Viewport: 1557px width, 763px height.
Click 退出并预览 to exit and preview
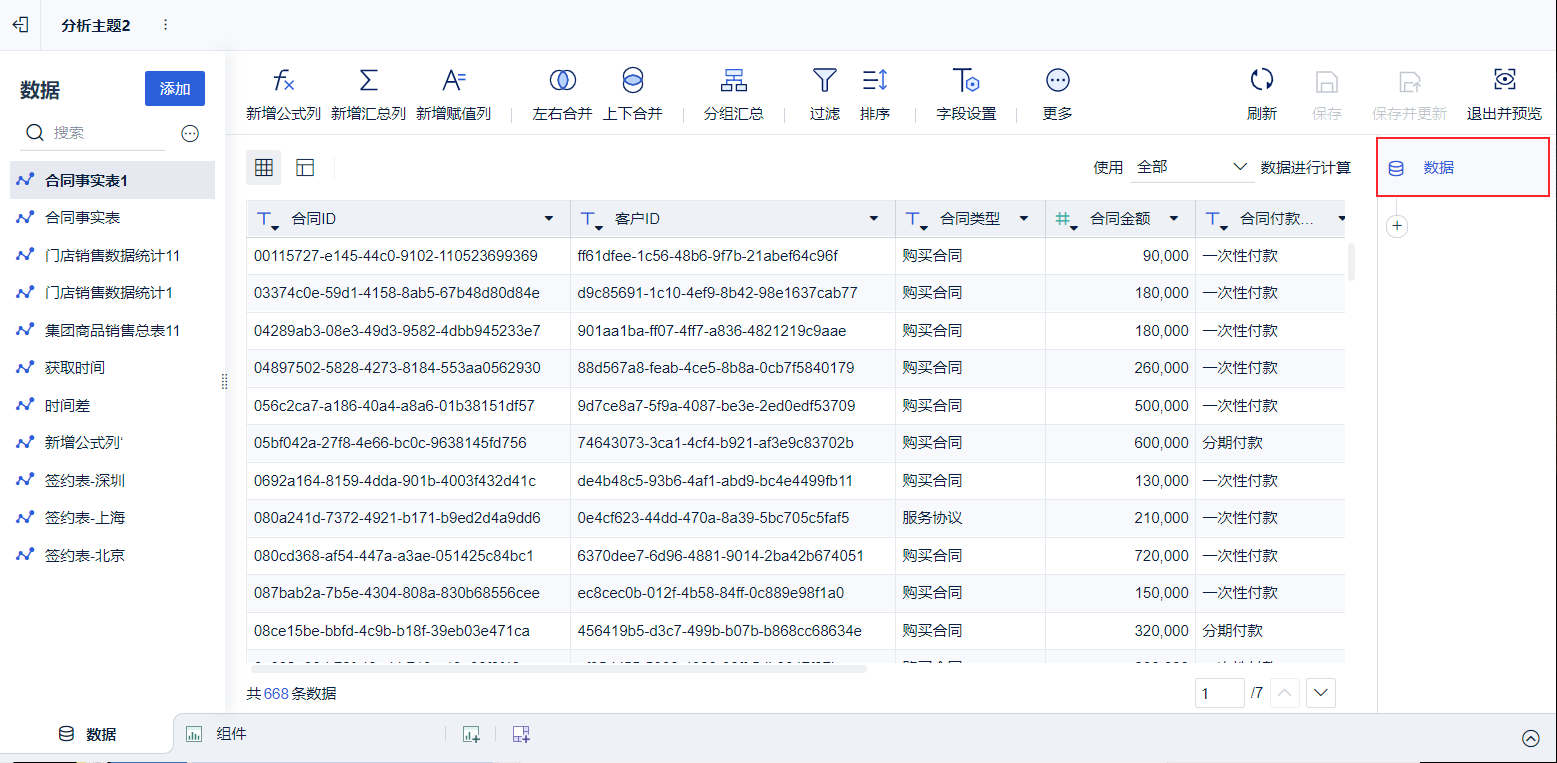tap(1504, 95)
